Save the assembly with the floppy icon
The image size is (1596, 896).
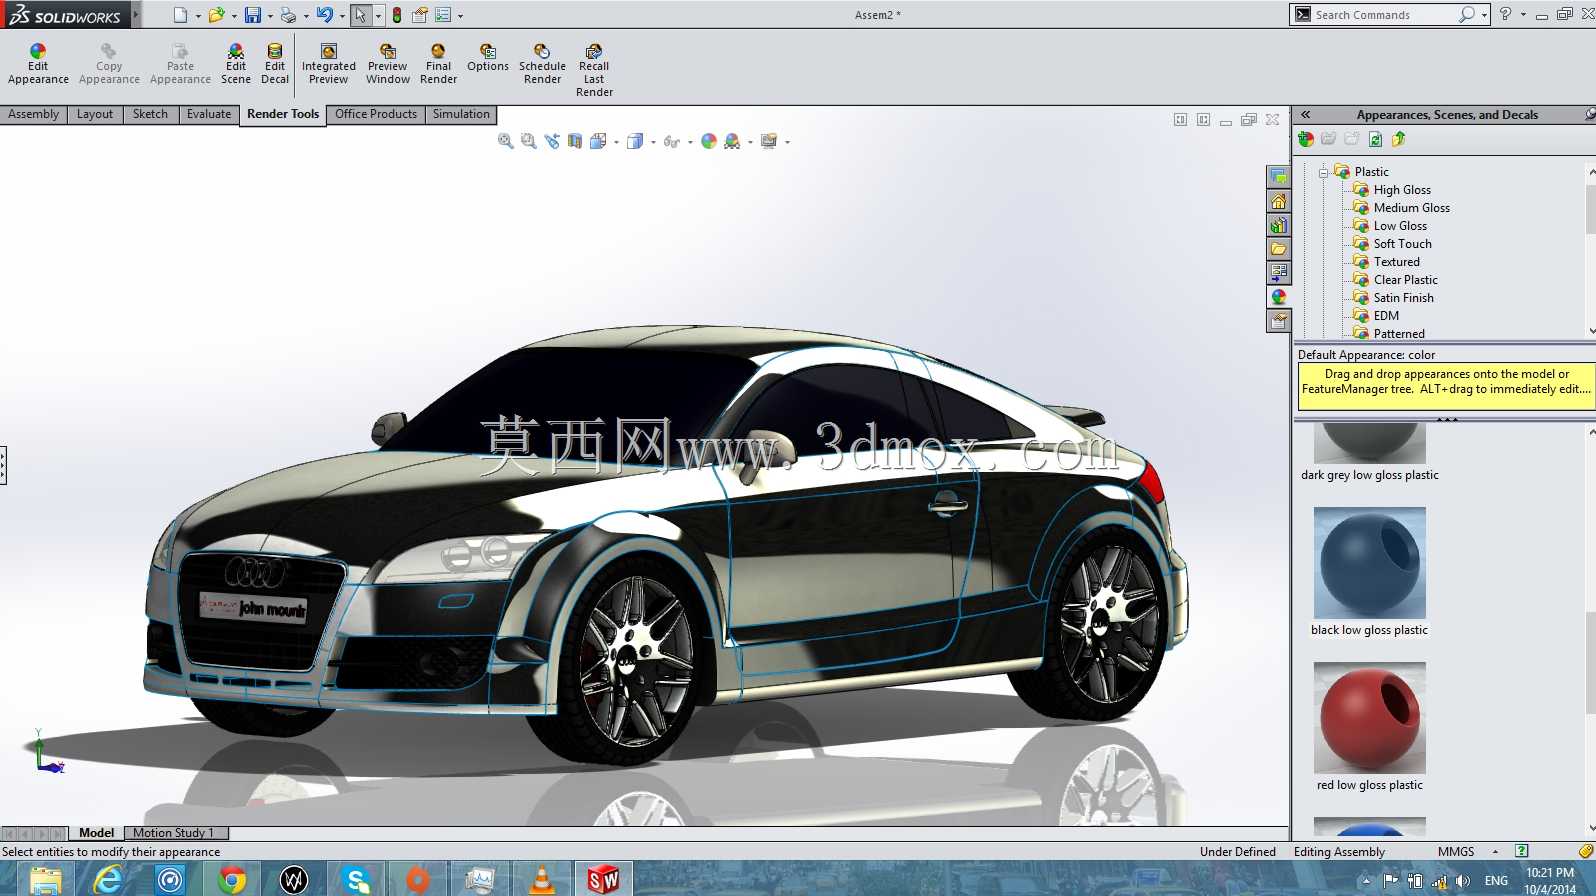pos(253,15)
